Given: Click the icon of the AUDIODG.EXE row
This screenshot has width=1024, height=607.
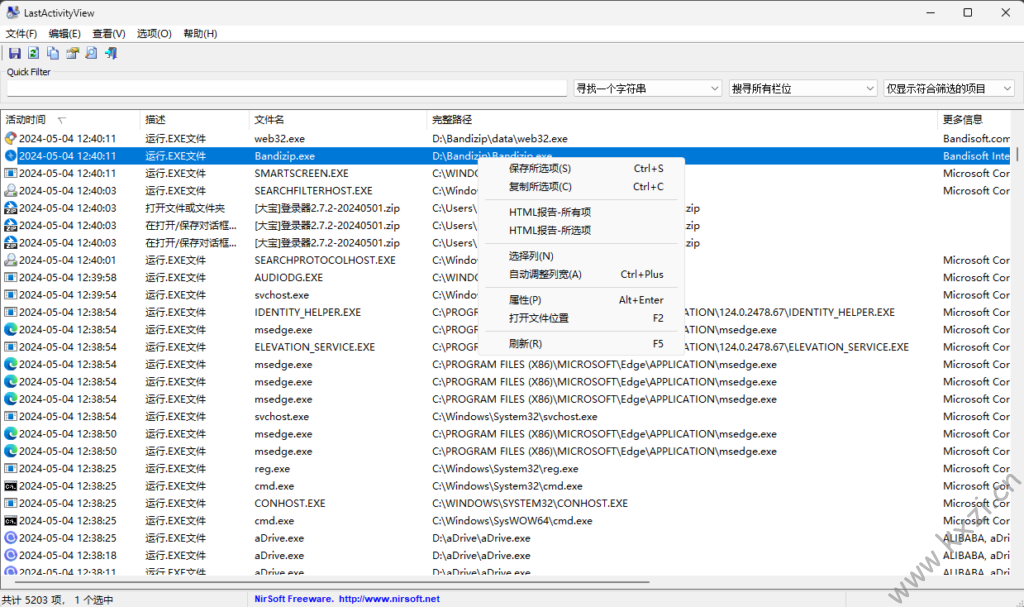Looking at the screenshot, I should 10,278.
